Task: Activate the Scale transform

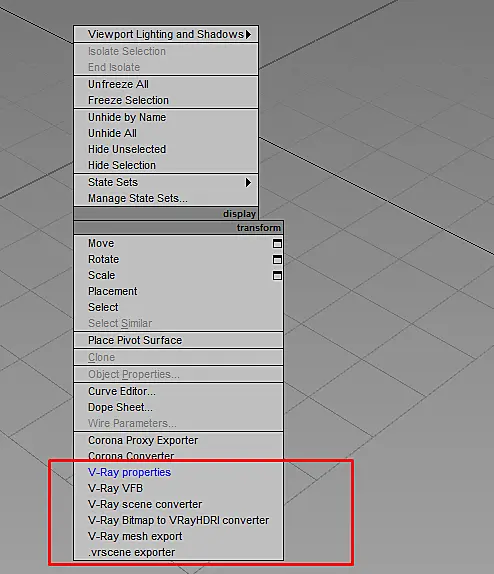Action: 178,275
